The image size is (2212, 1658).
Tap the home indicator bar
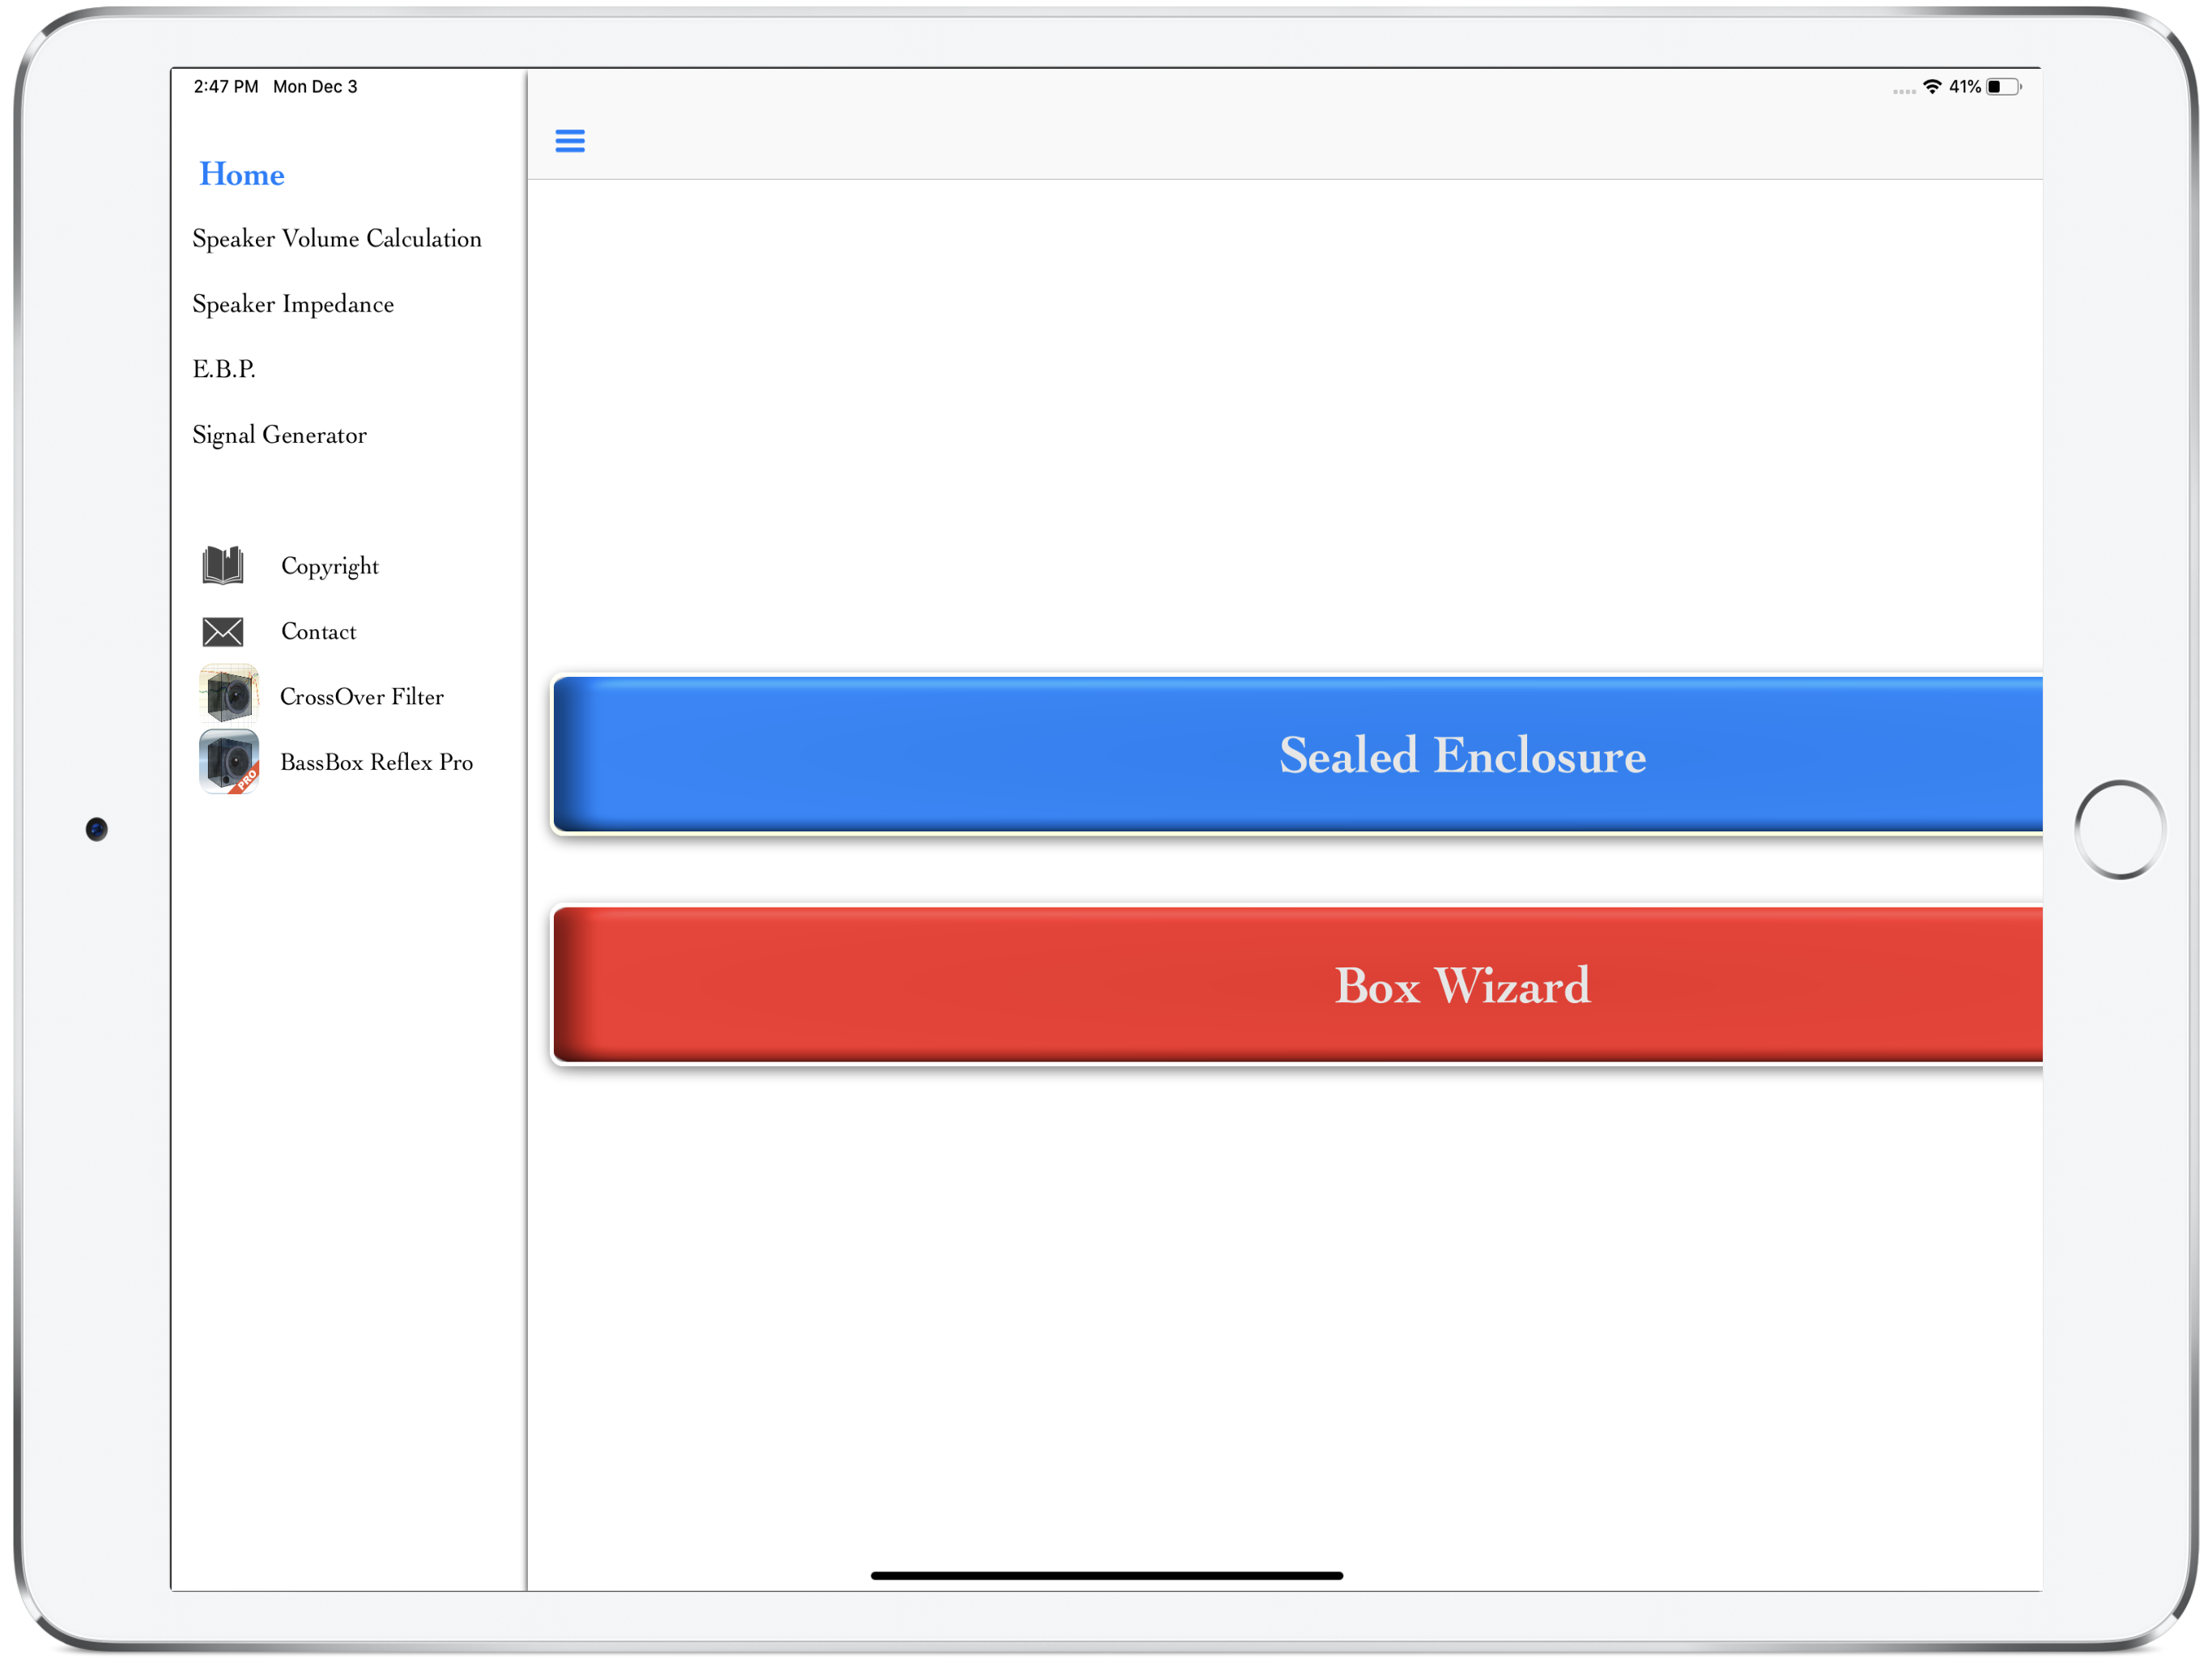coord(1107,1575)
